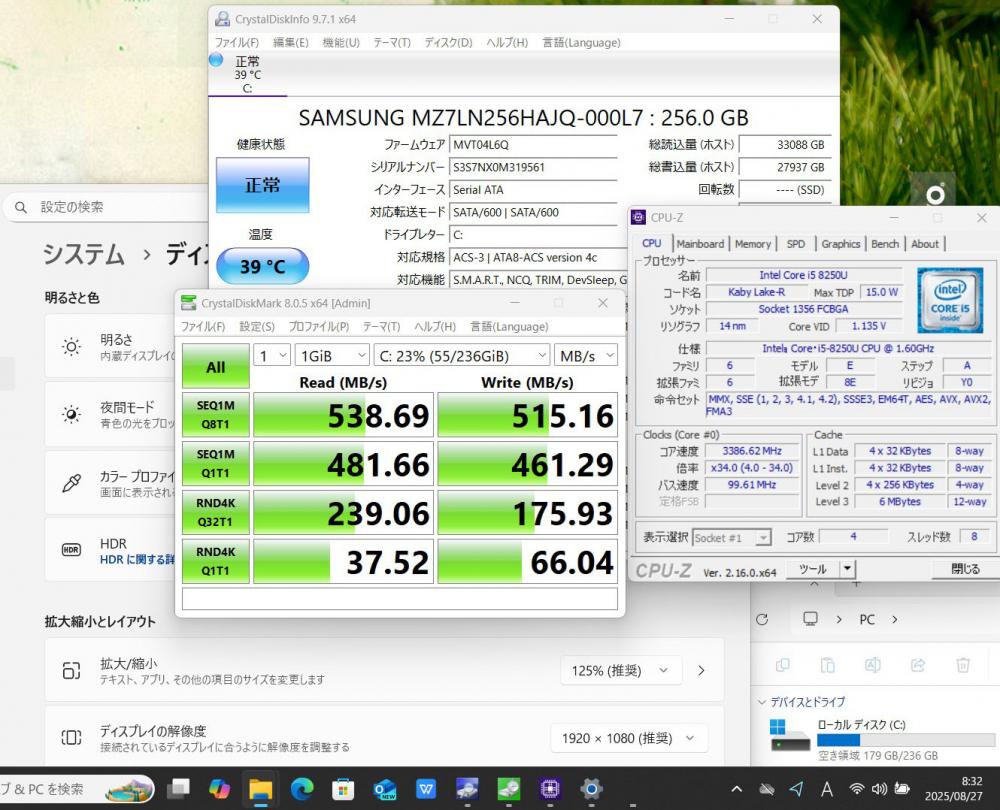Run all benchmarks with the All button
The height and width of the screenshot is (810, 1000).
click(216, 366)
